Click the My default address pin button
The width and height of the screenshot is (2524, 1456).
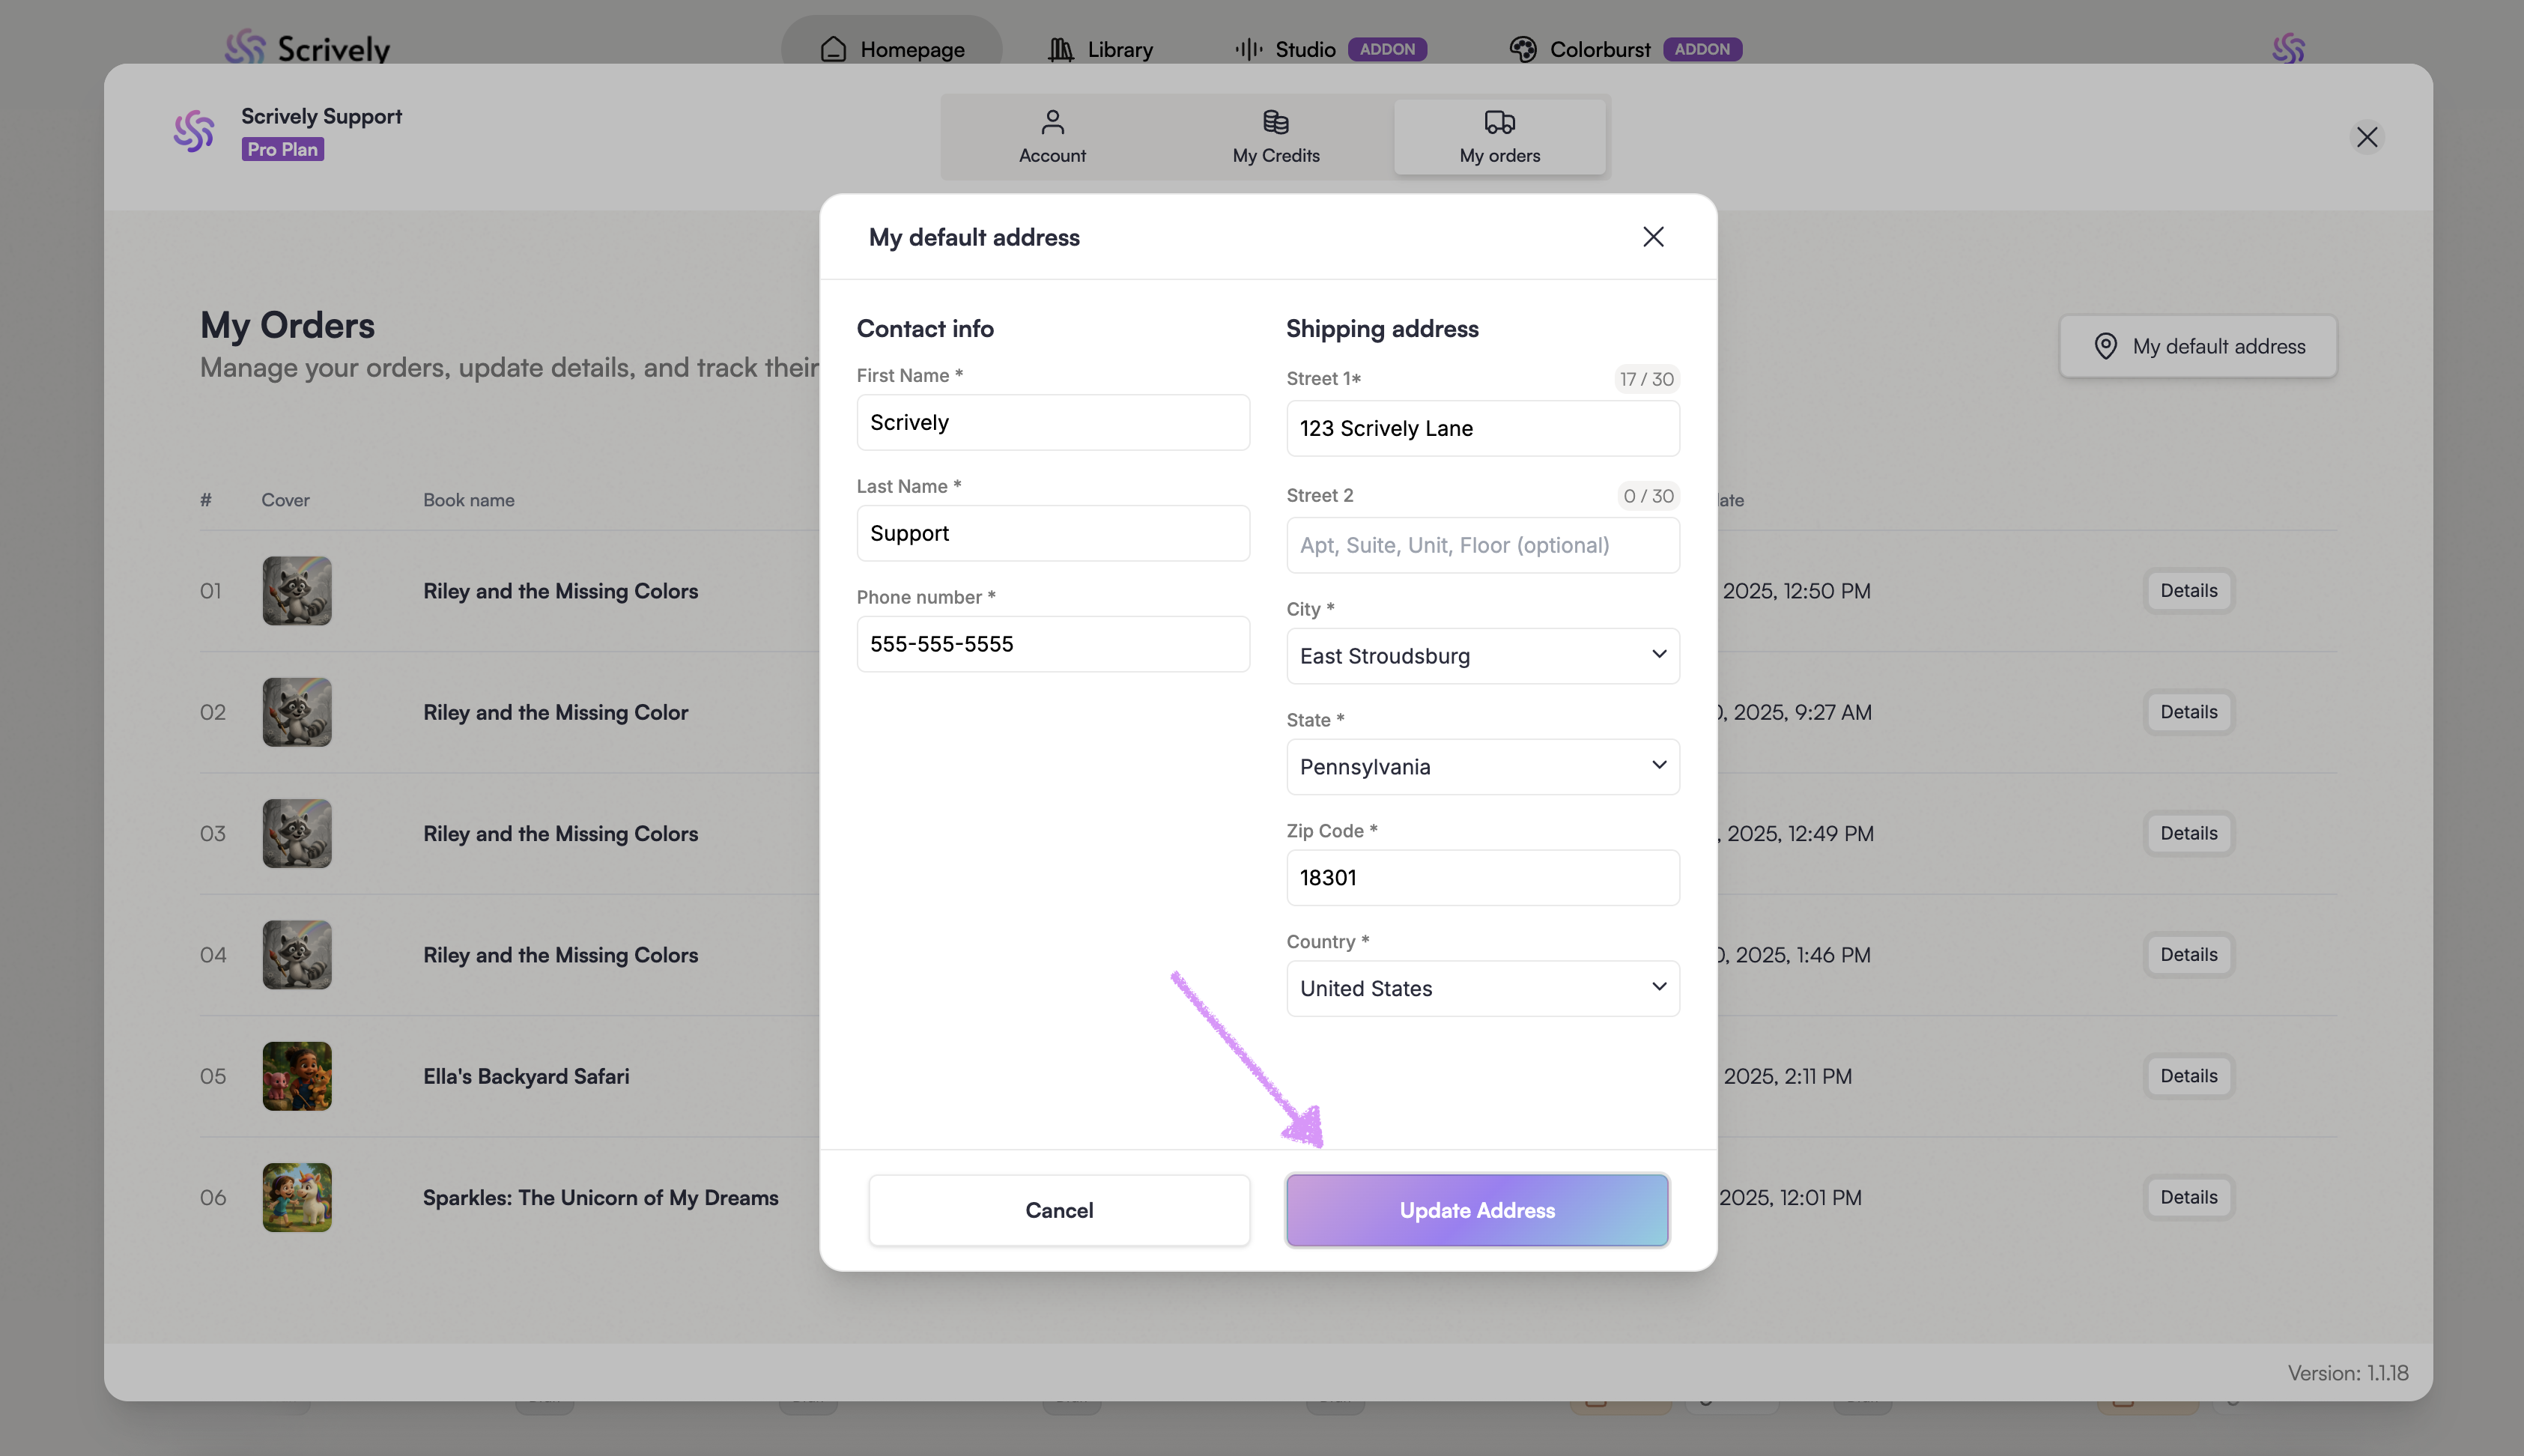(2198, 346)
